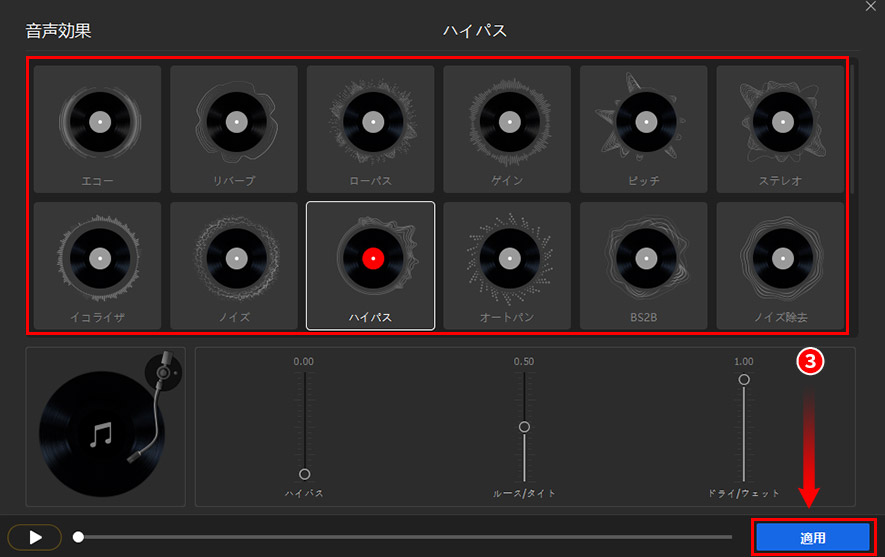Click the ハイパス slider handle
This screenshot has height=557, width=885.
click(x=304, y=474)
